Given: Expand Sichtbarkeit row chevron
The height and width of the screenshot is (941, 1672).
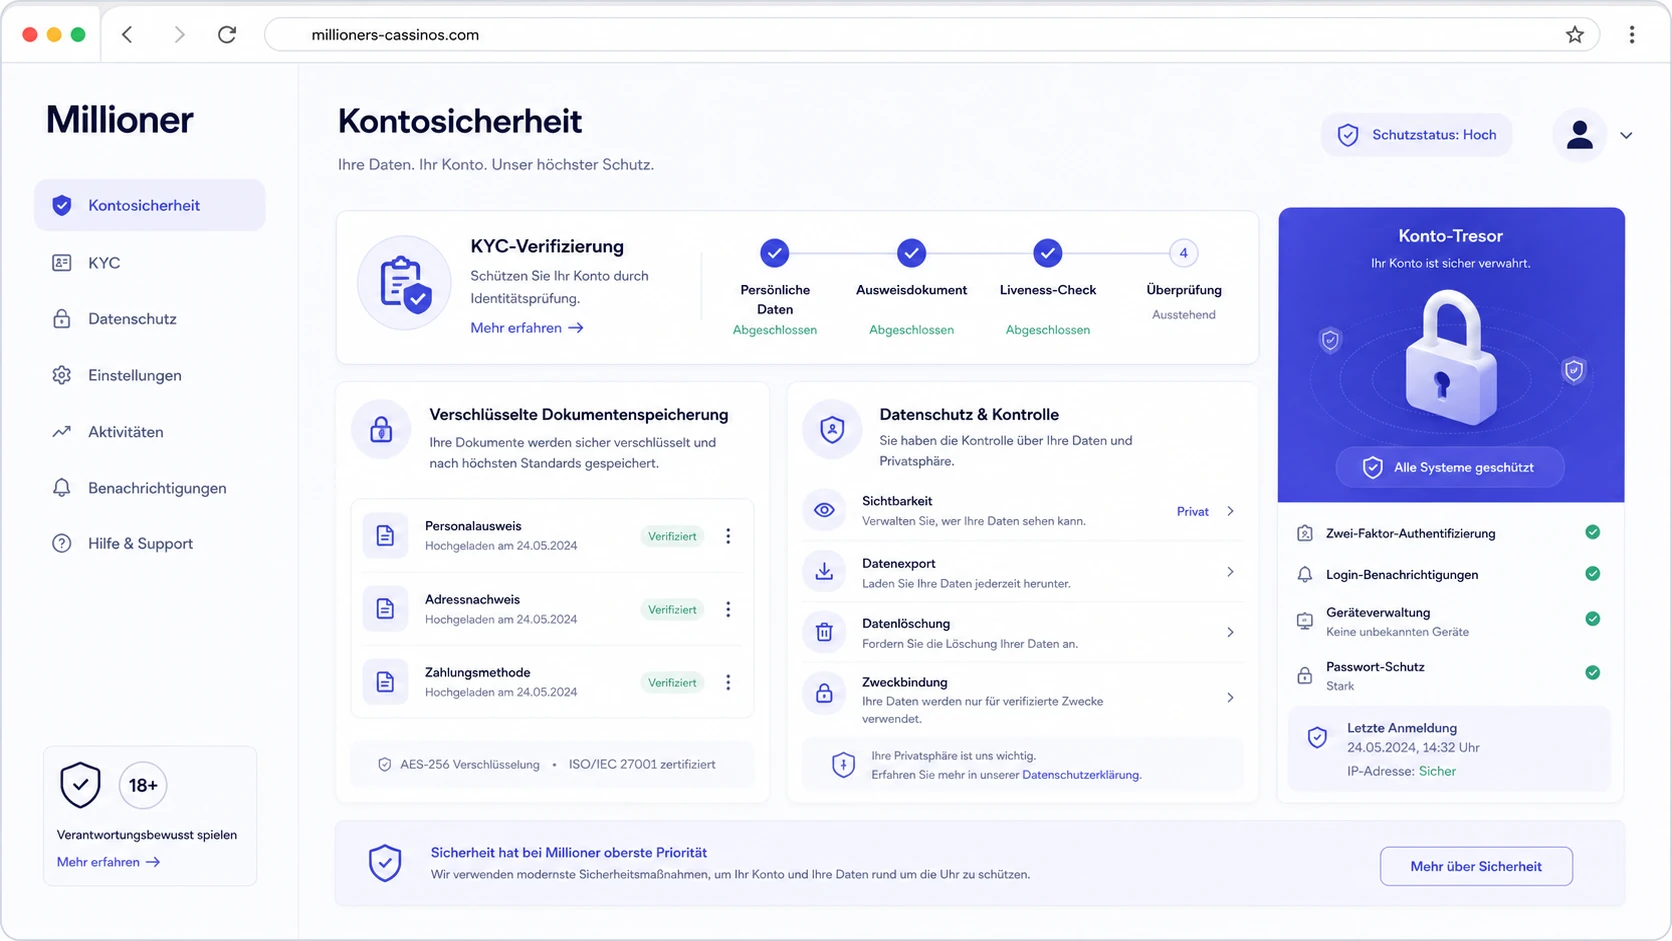Looking at the screenshot, I should [1230, 511].
